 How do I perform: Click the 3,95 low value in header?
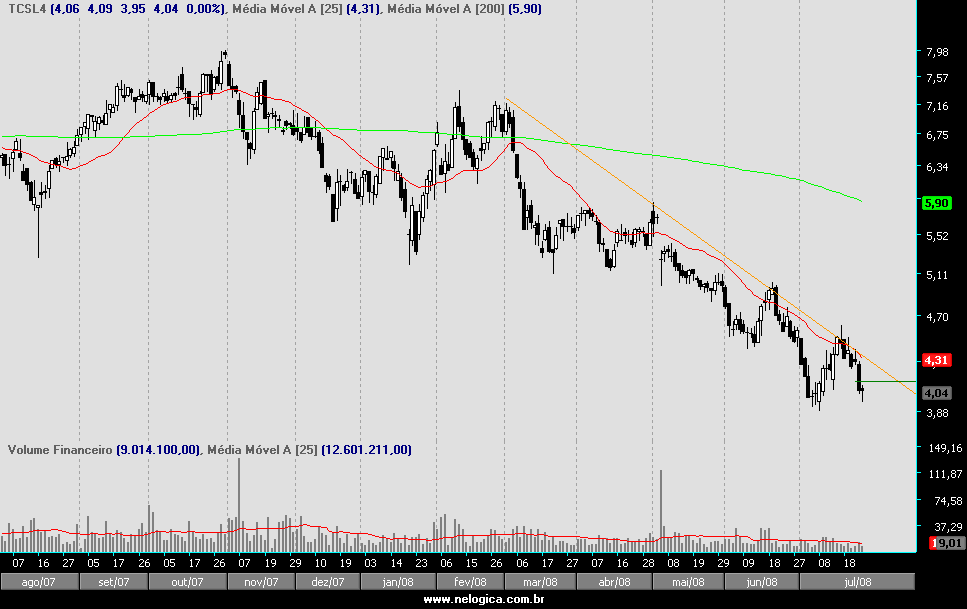pos(133,9)
